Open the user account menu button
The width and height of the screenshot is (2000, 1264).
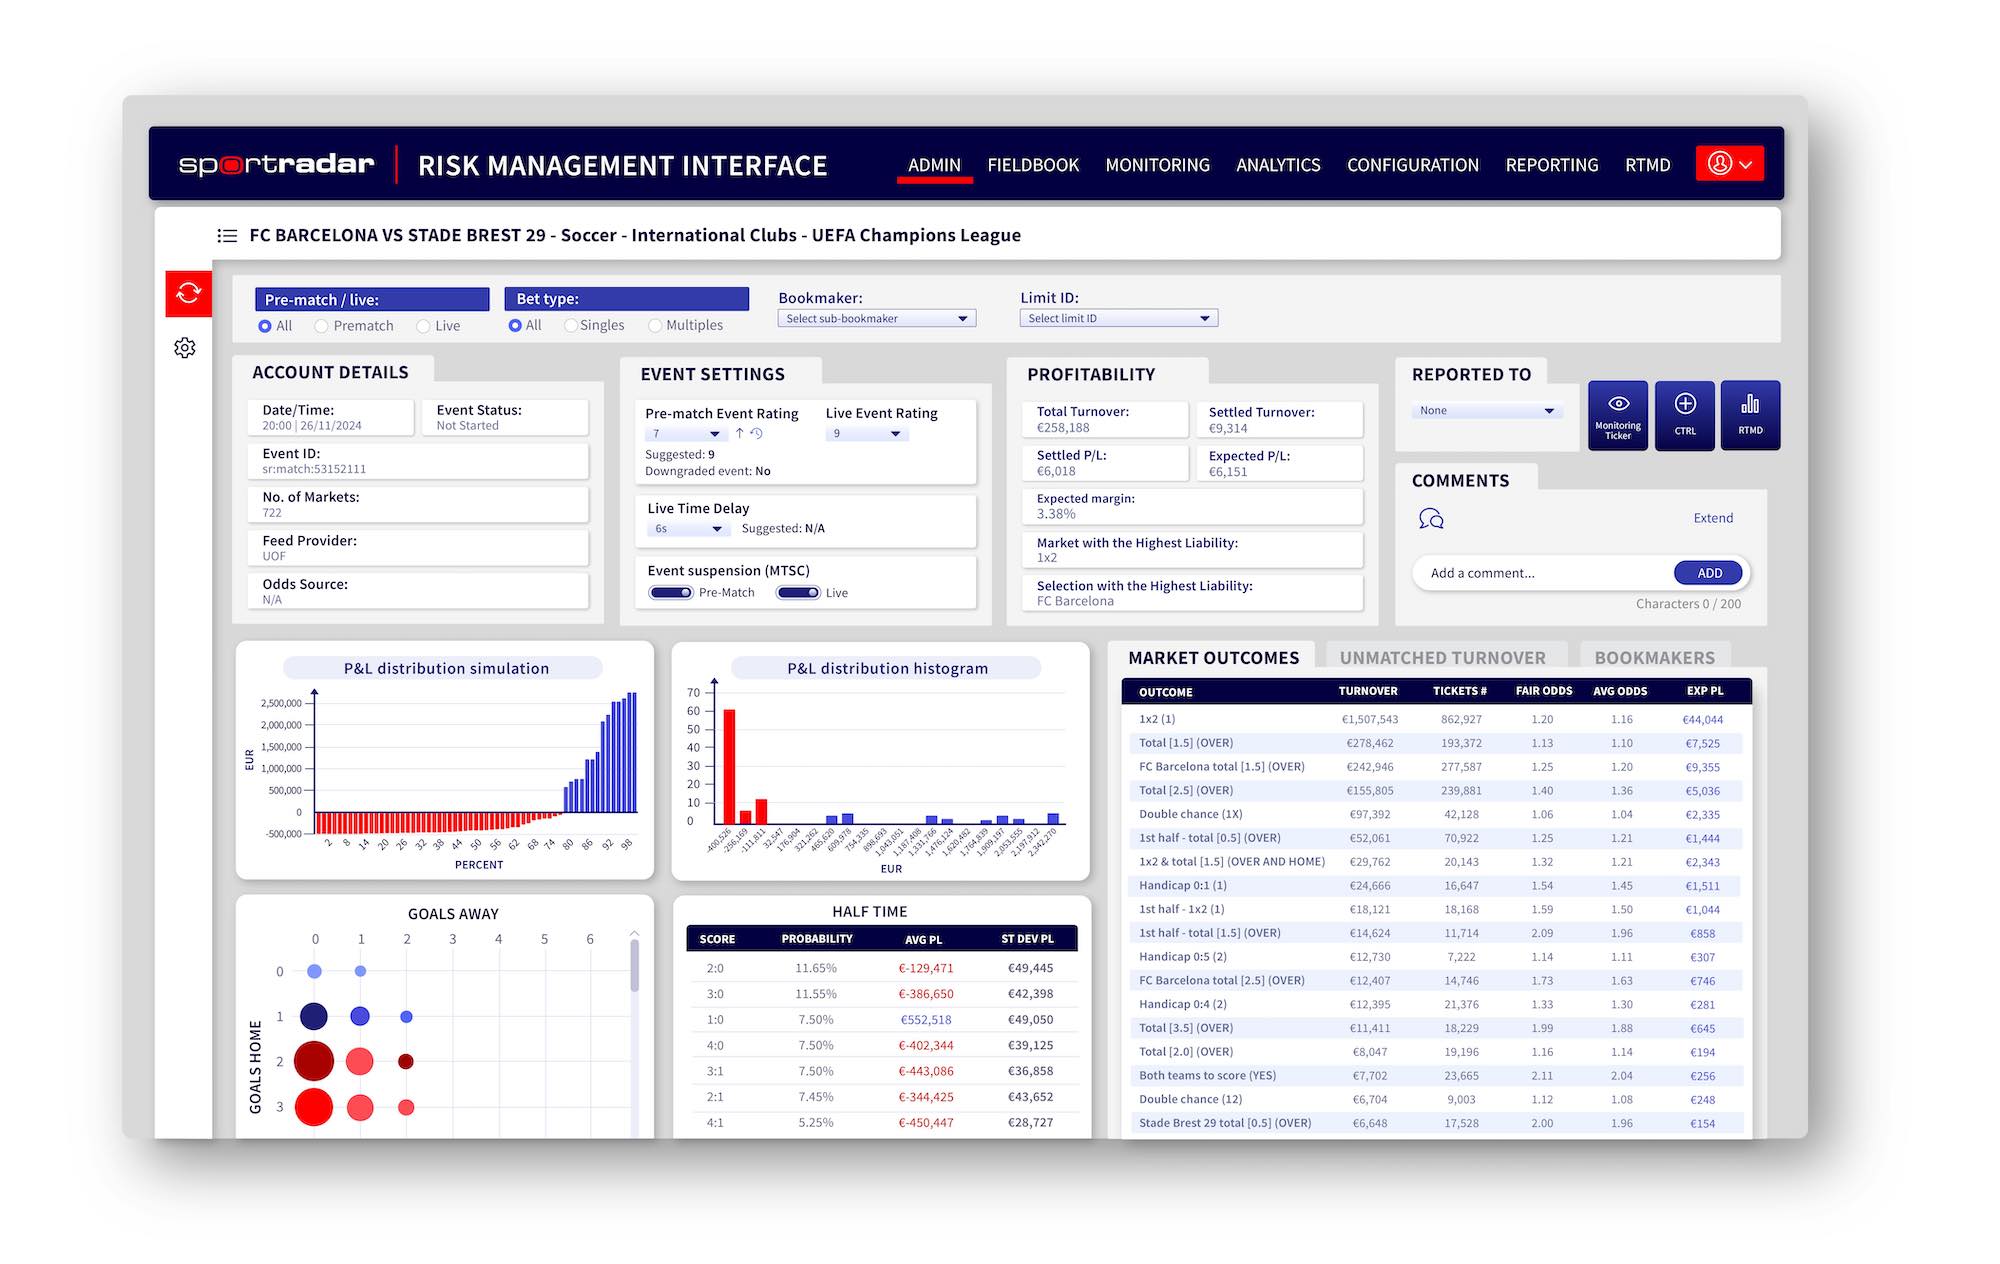1729,164
